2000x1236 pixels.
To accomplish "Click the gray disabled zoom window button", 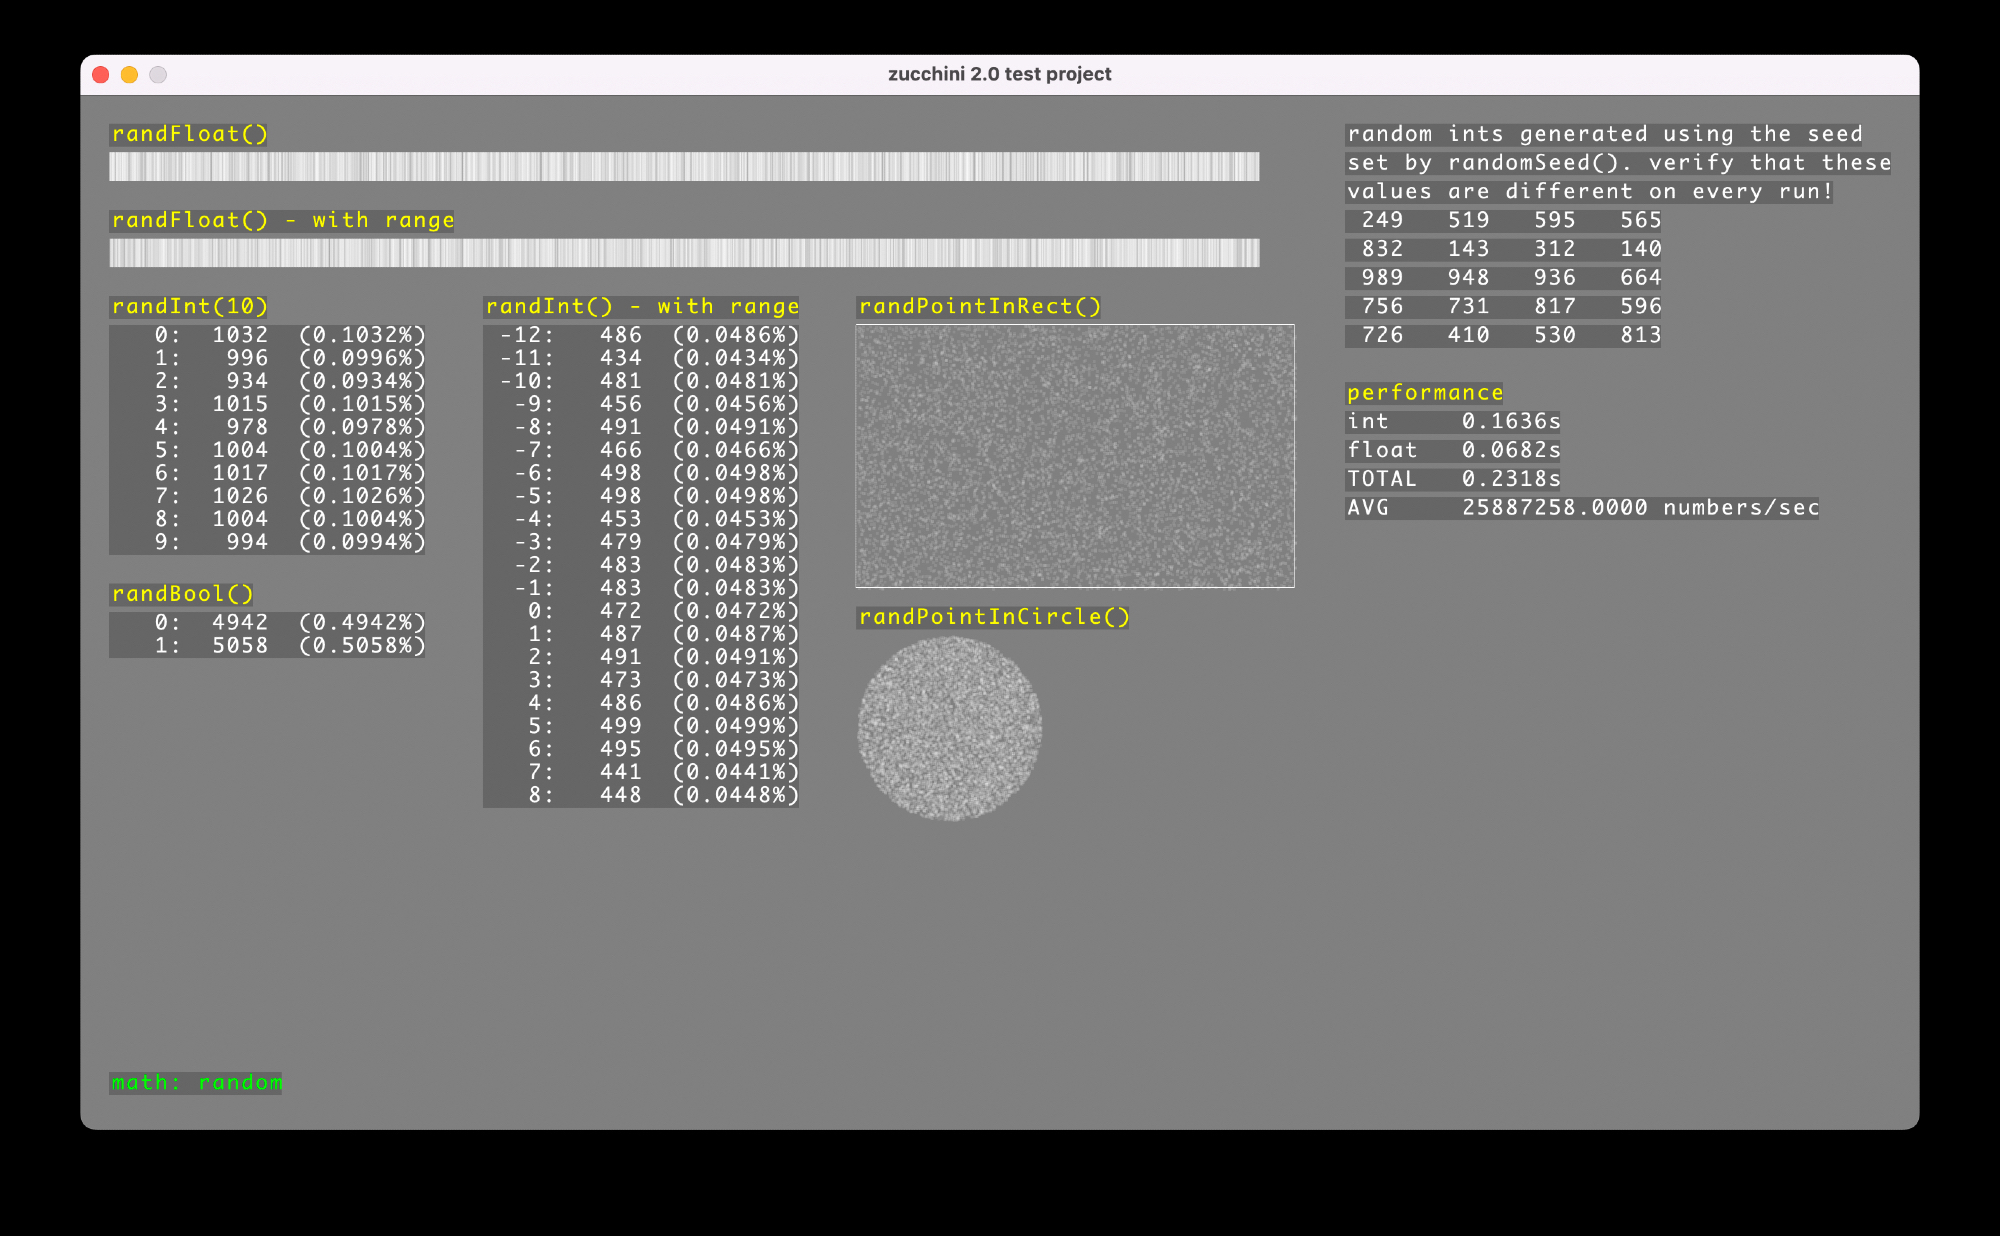I will [x=158, y=75].
